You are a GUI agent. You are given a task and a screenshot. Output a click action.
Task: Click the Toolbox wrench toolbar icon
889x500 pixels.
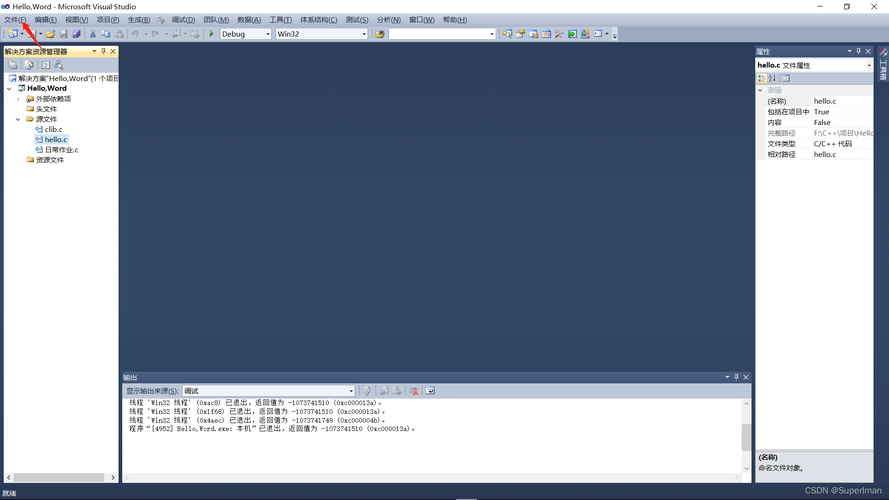[x=559, y=34]
